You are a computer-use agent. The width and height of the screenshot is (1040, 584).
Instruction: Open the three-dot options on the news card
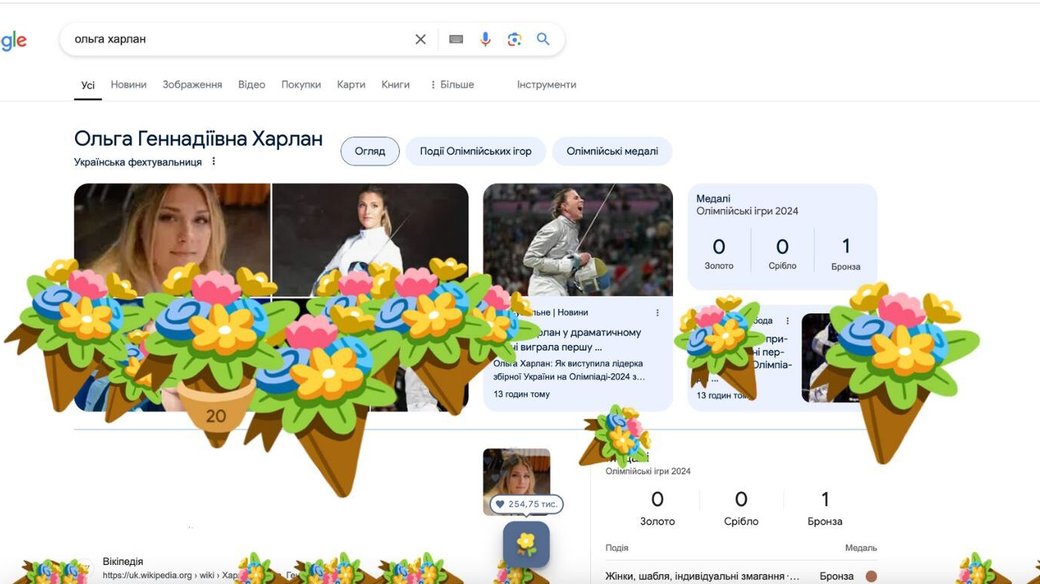pos(657,313)
